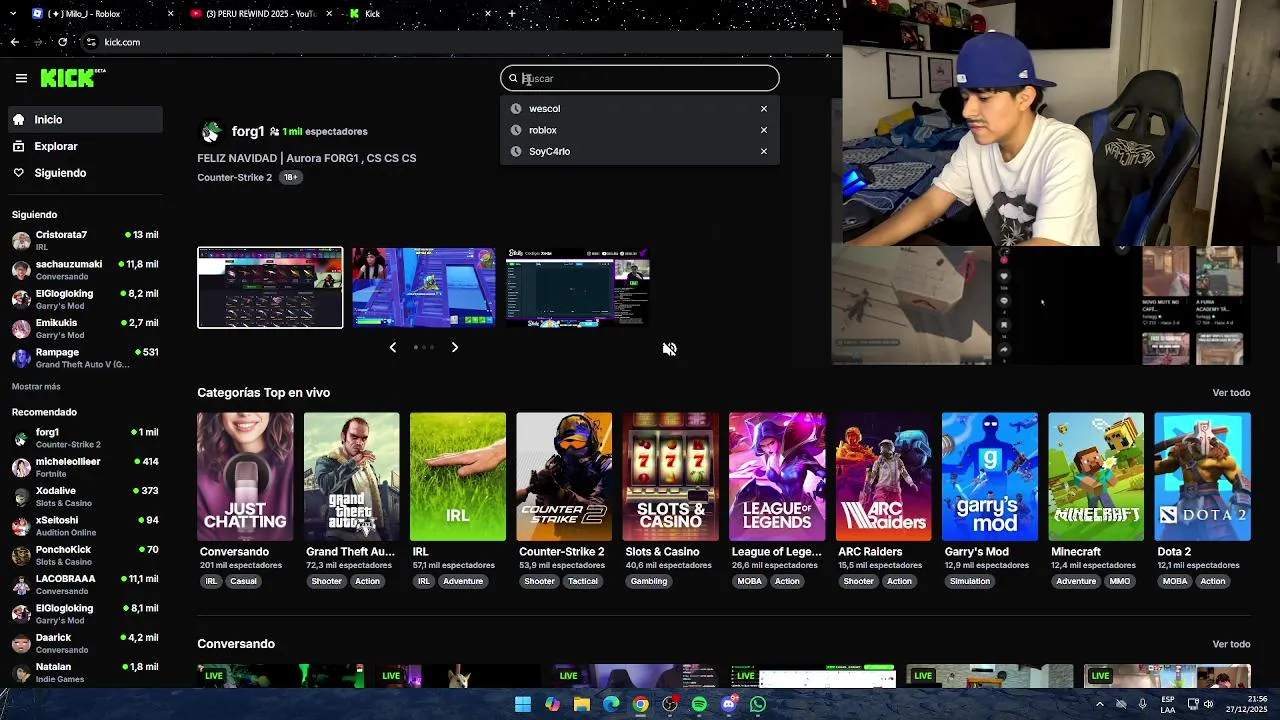Viewport: 1280px width, 720px height.
Task: Click the Kick logo
Action: click(x=72, y=78)
